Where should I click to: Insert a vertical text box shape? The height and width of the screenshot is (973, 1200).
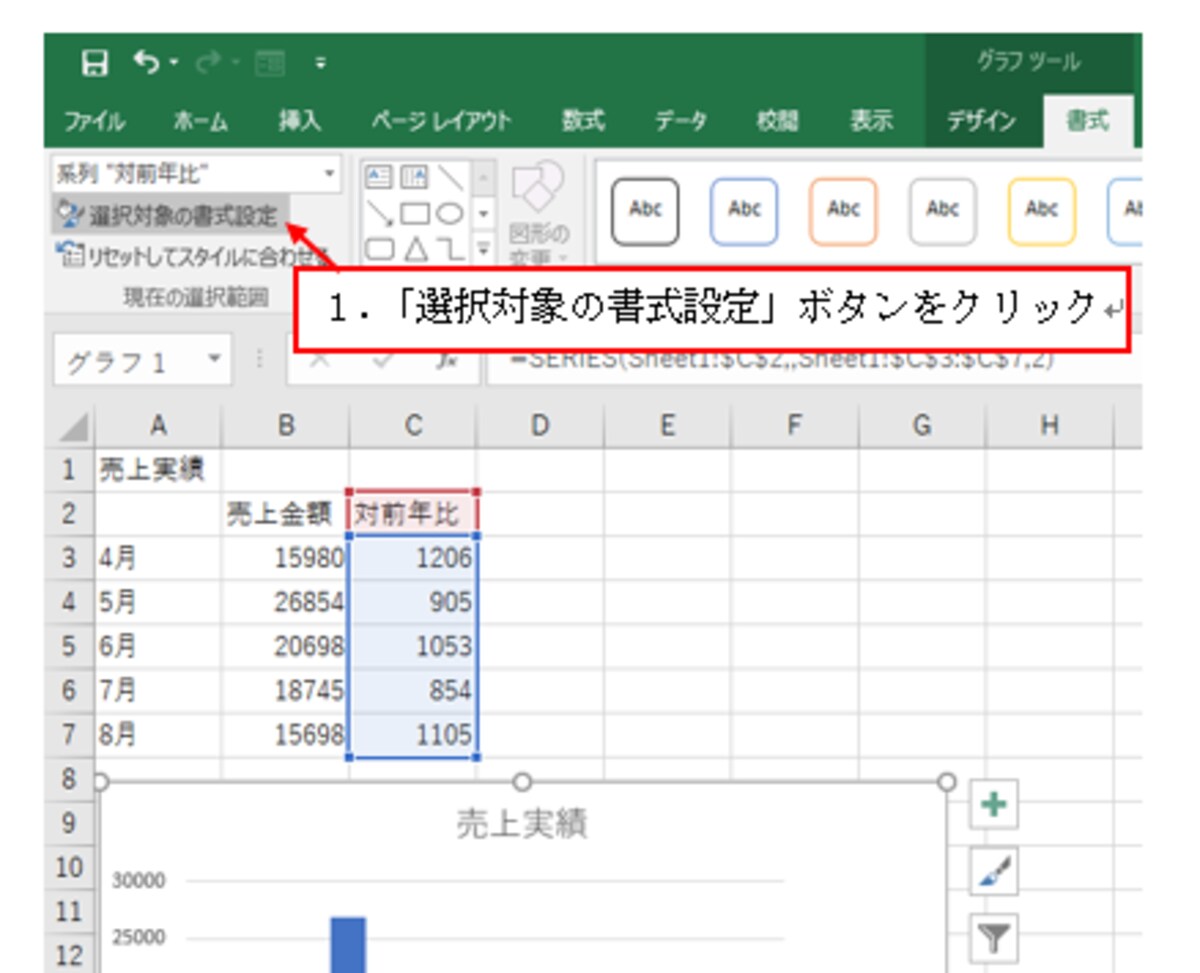(x=415, y=177)
